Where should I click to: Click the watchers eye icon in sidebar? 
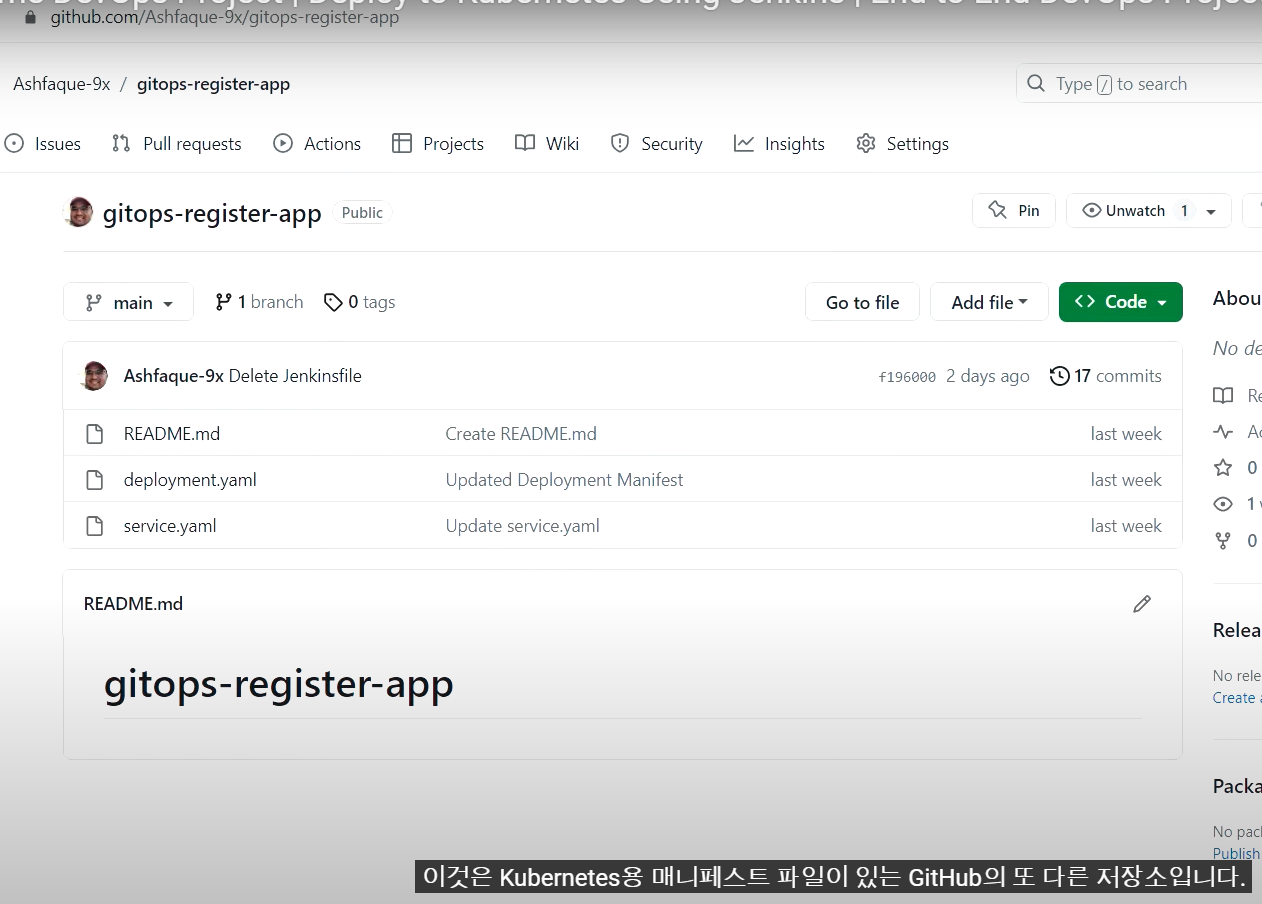(x=1223, y=504)
